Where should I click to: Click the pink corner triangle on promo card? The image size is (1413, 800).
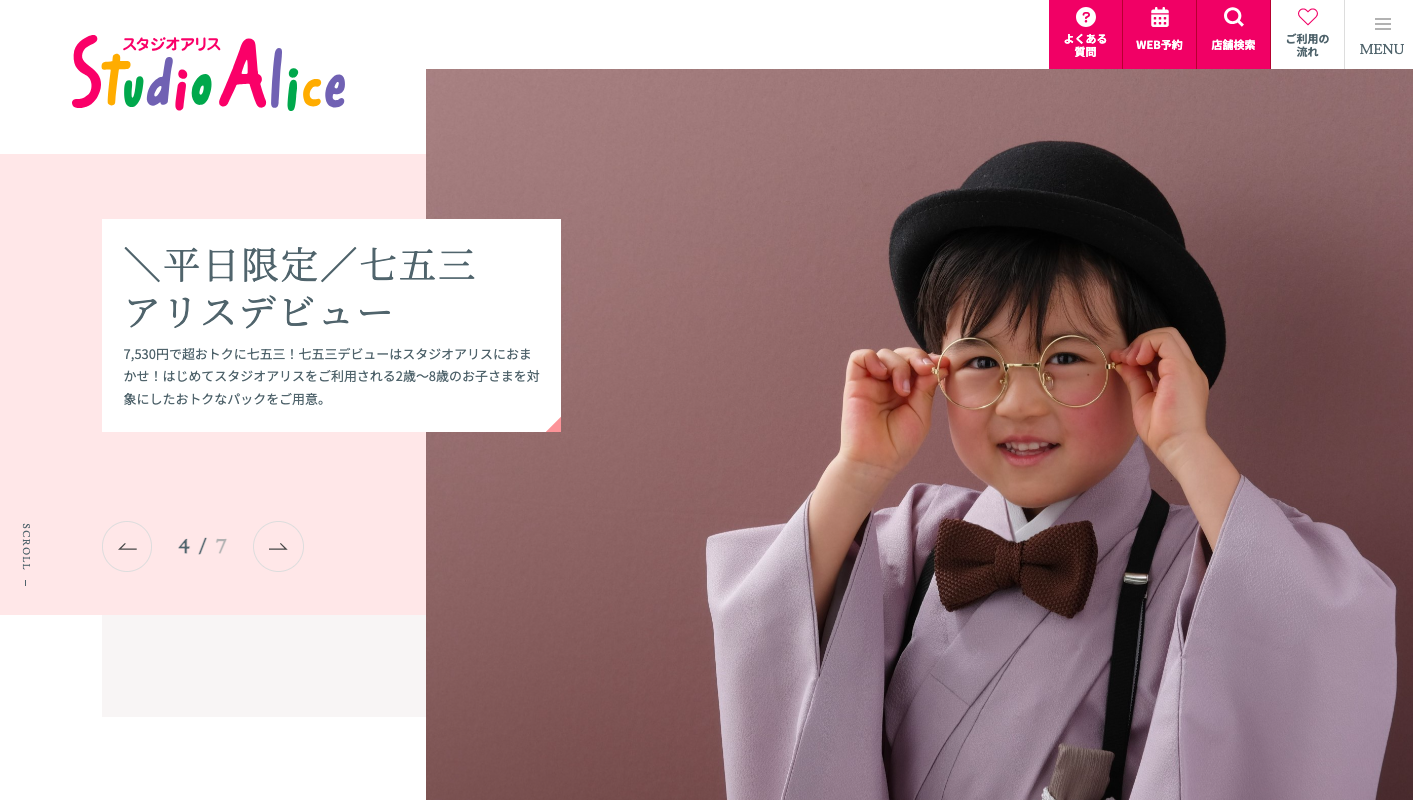point(555,426)
